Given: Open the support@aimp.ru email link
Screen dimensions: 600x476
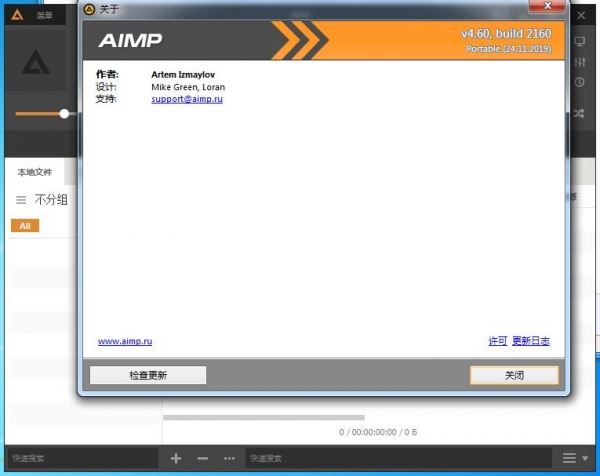Looking at the screenshot, I should [187, 99].
